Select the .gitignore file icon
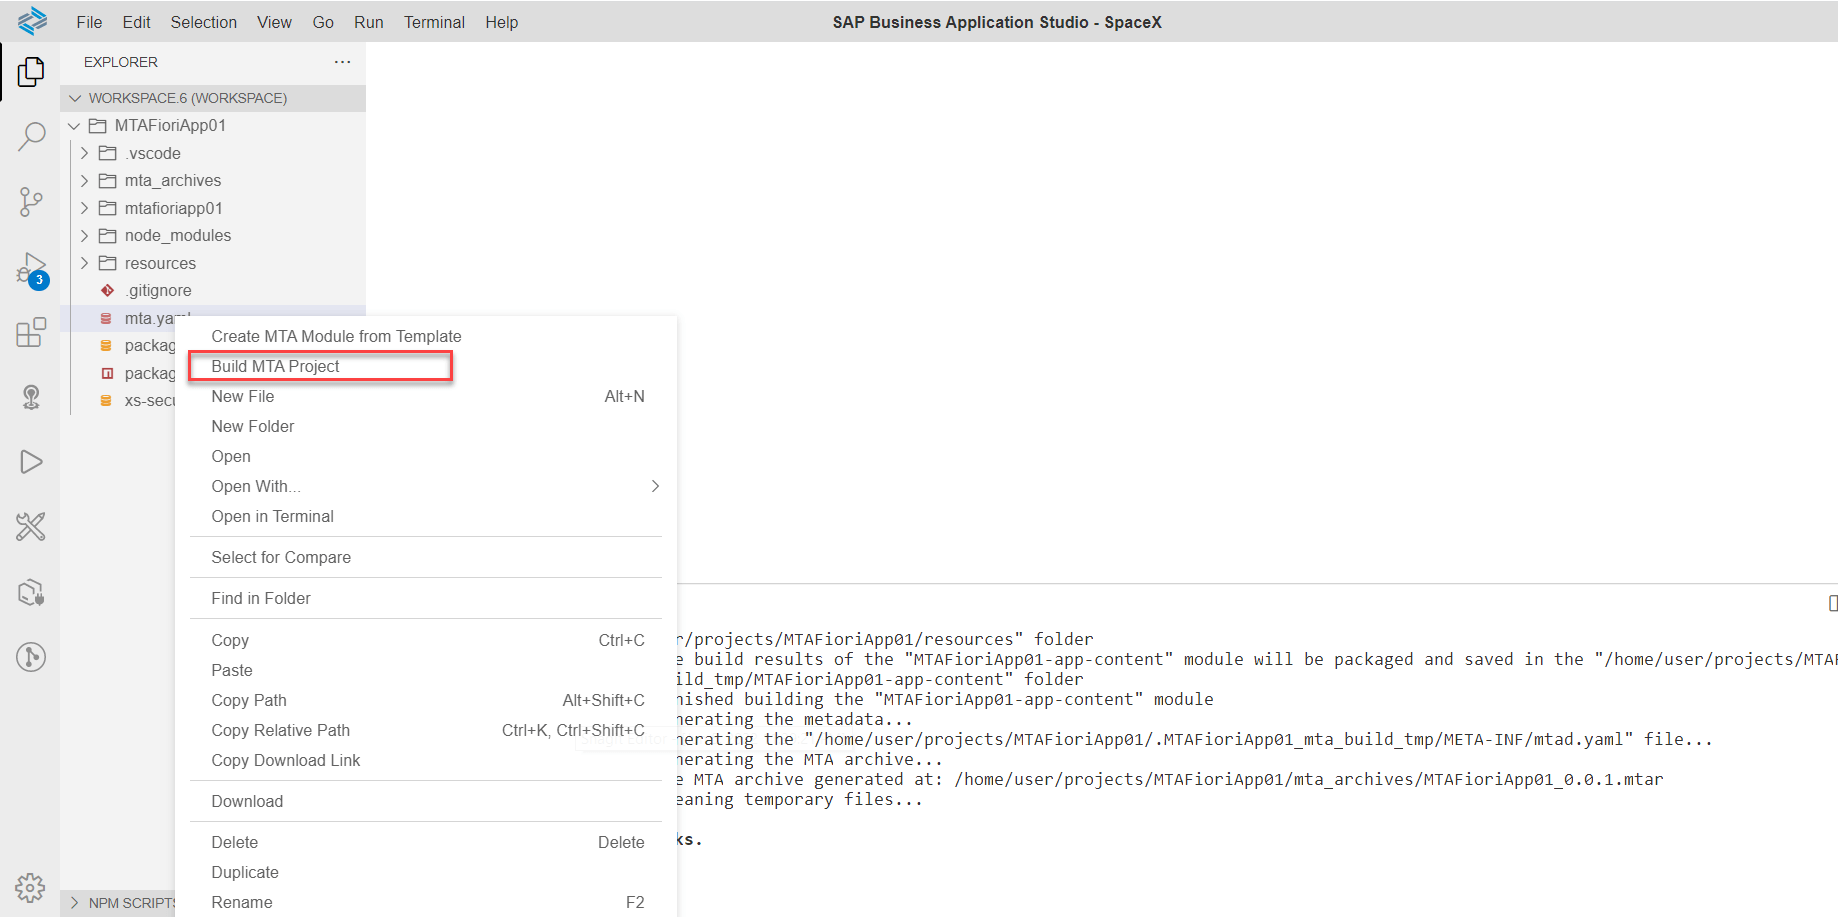 (x=107, y=290)
